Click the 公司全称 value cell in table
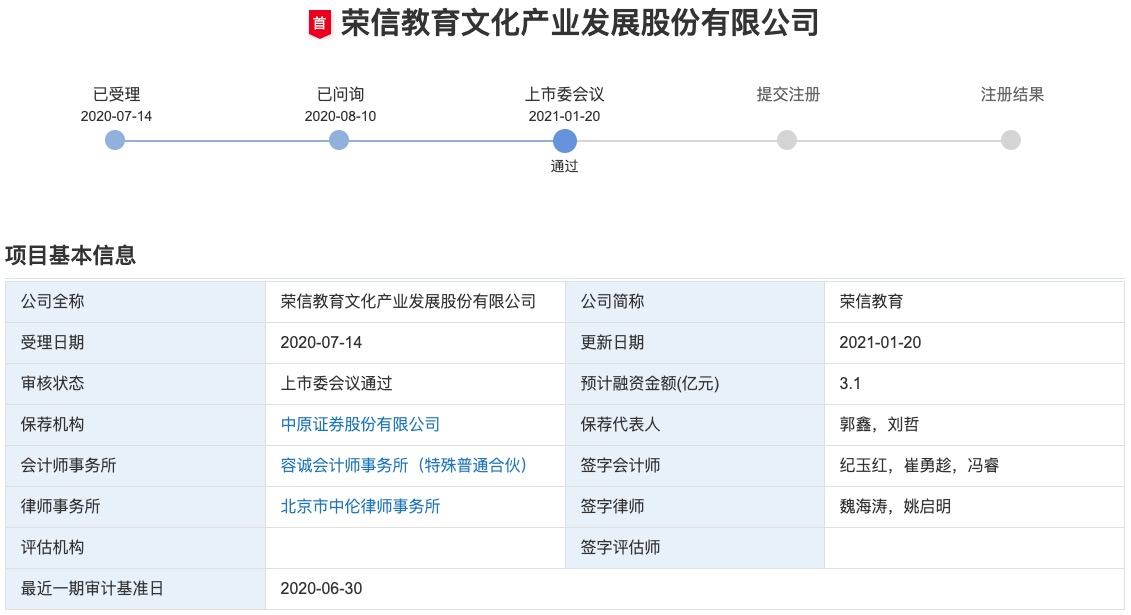 pos(415,301)
